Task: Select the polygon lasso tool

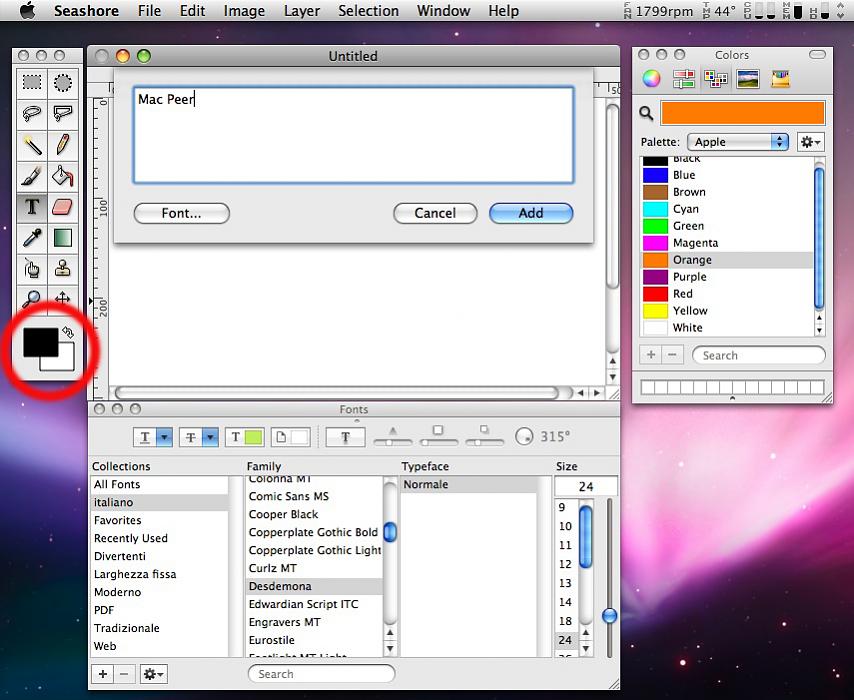Action: 63,114
